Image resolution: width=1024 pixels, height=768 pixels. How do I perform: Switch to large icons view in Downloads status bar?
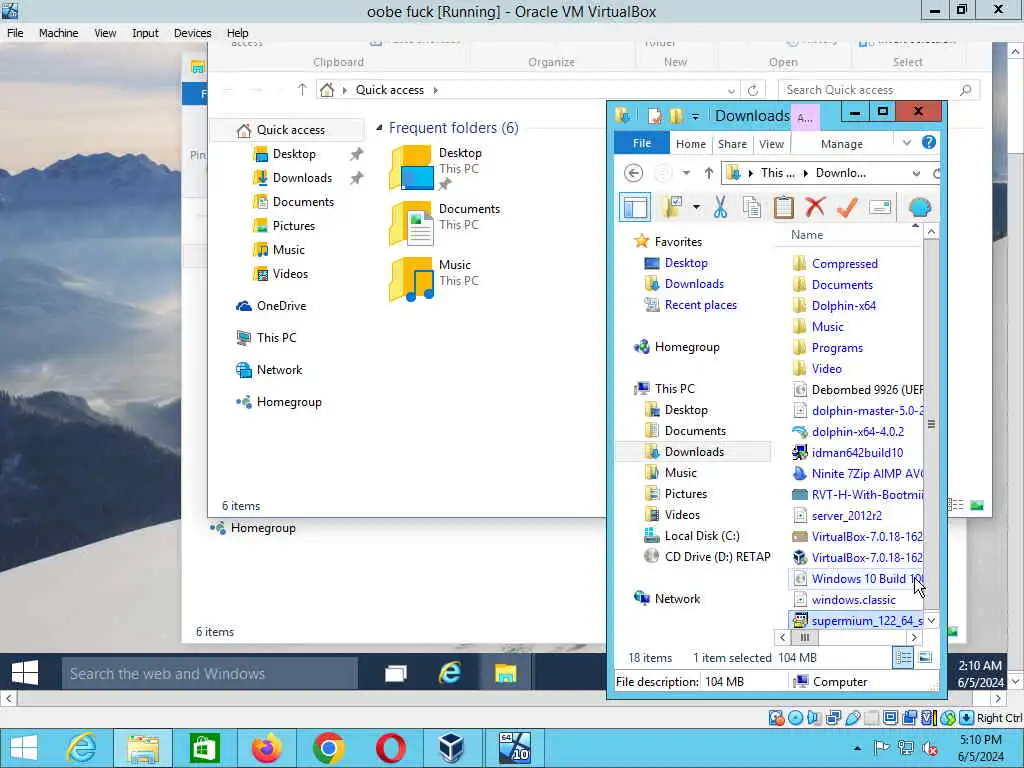tap(925, 657)
